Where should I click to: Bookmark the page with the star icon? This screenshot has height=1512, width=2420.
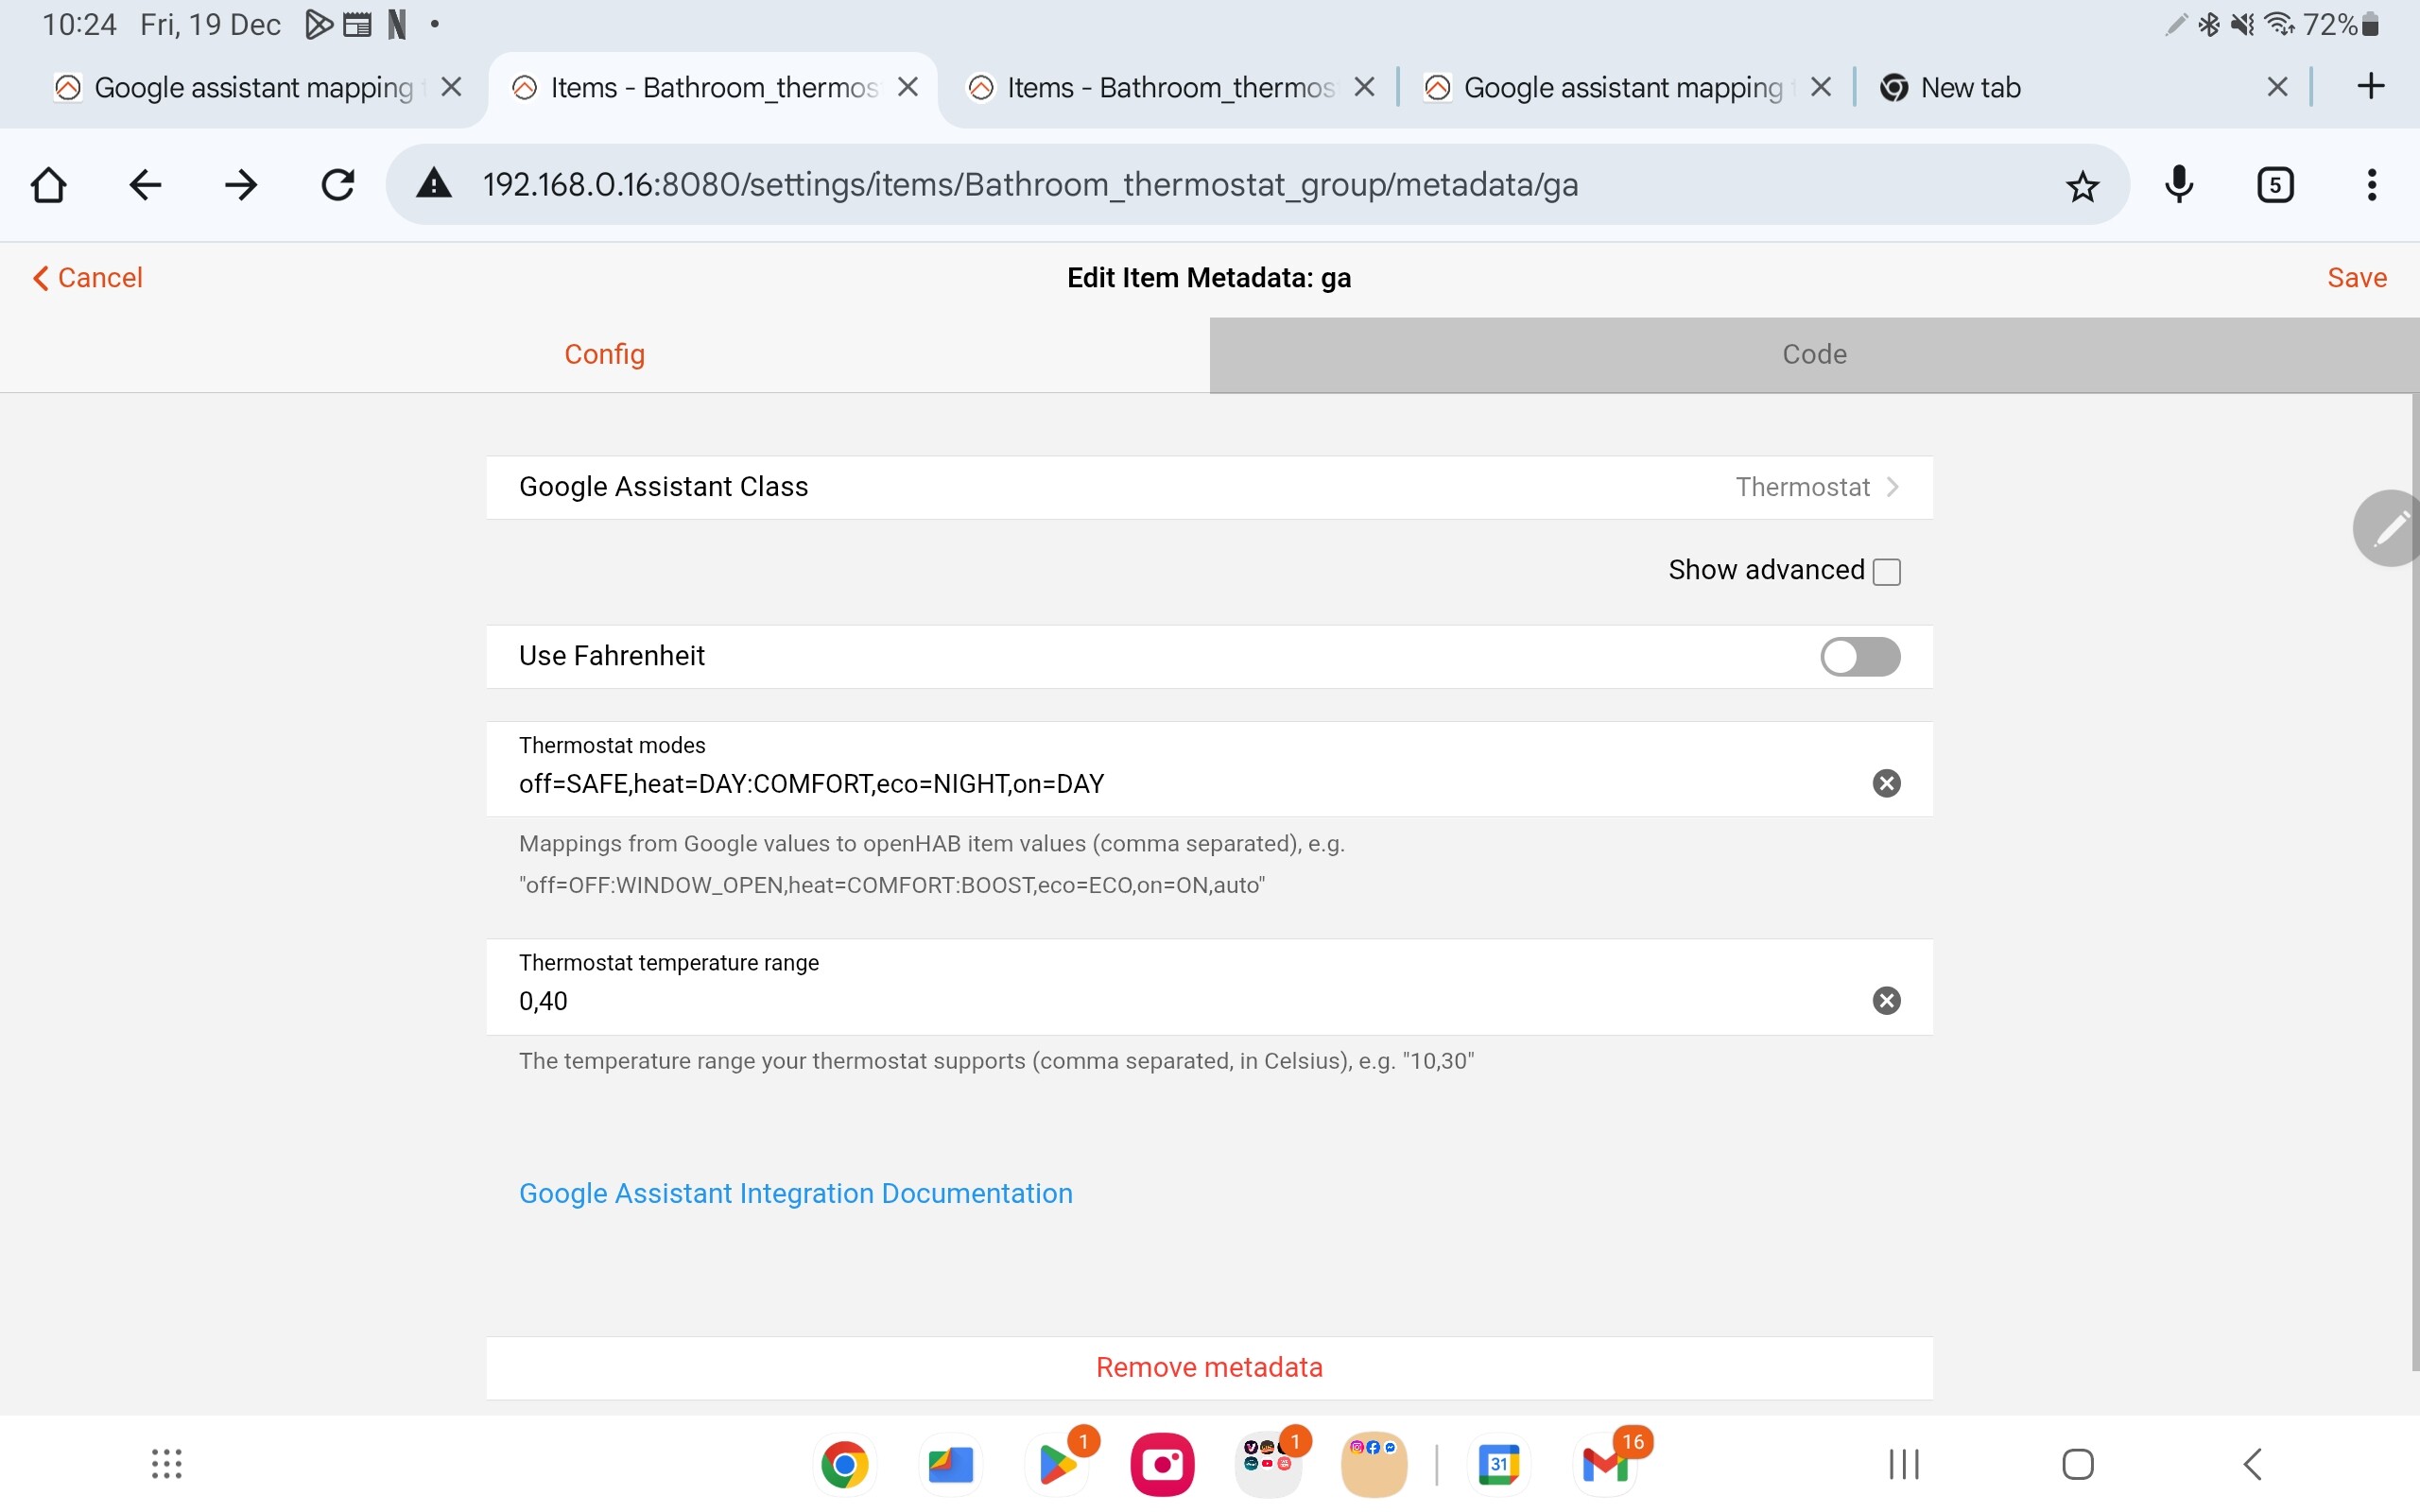(x=2082, y=186)
